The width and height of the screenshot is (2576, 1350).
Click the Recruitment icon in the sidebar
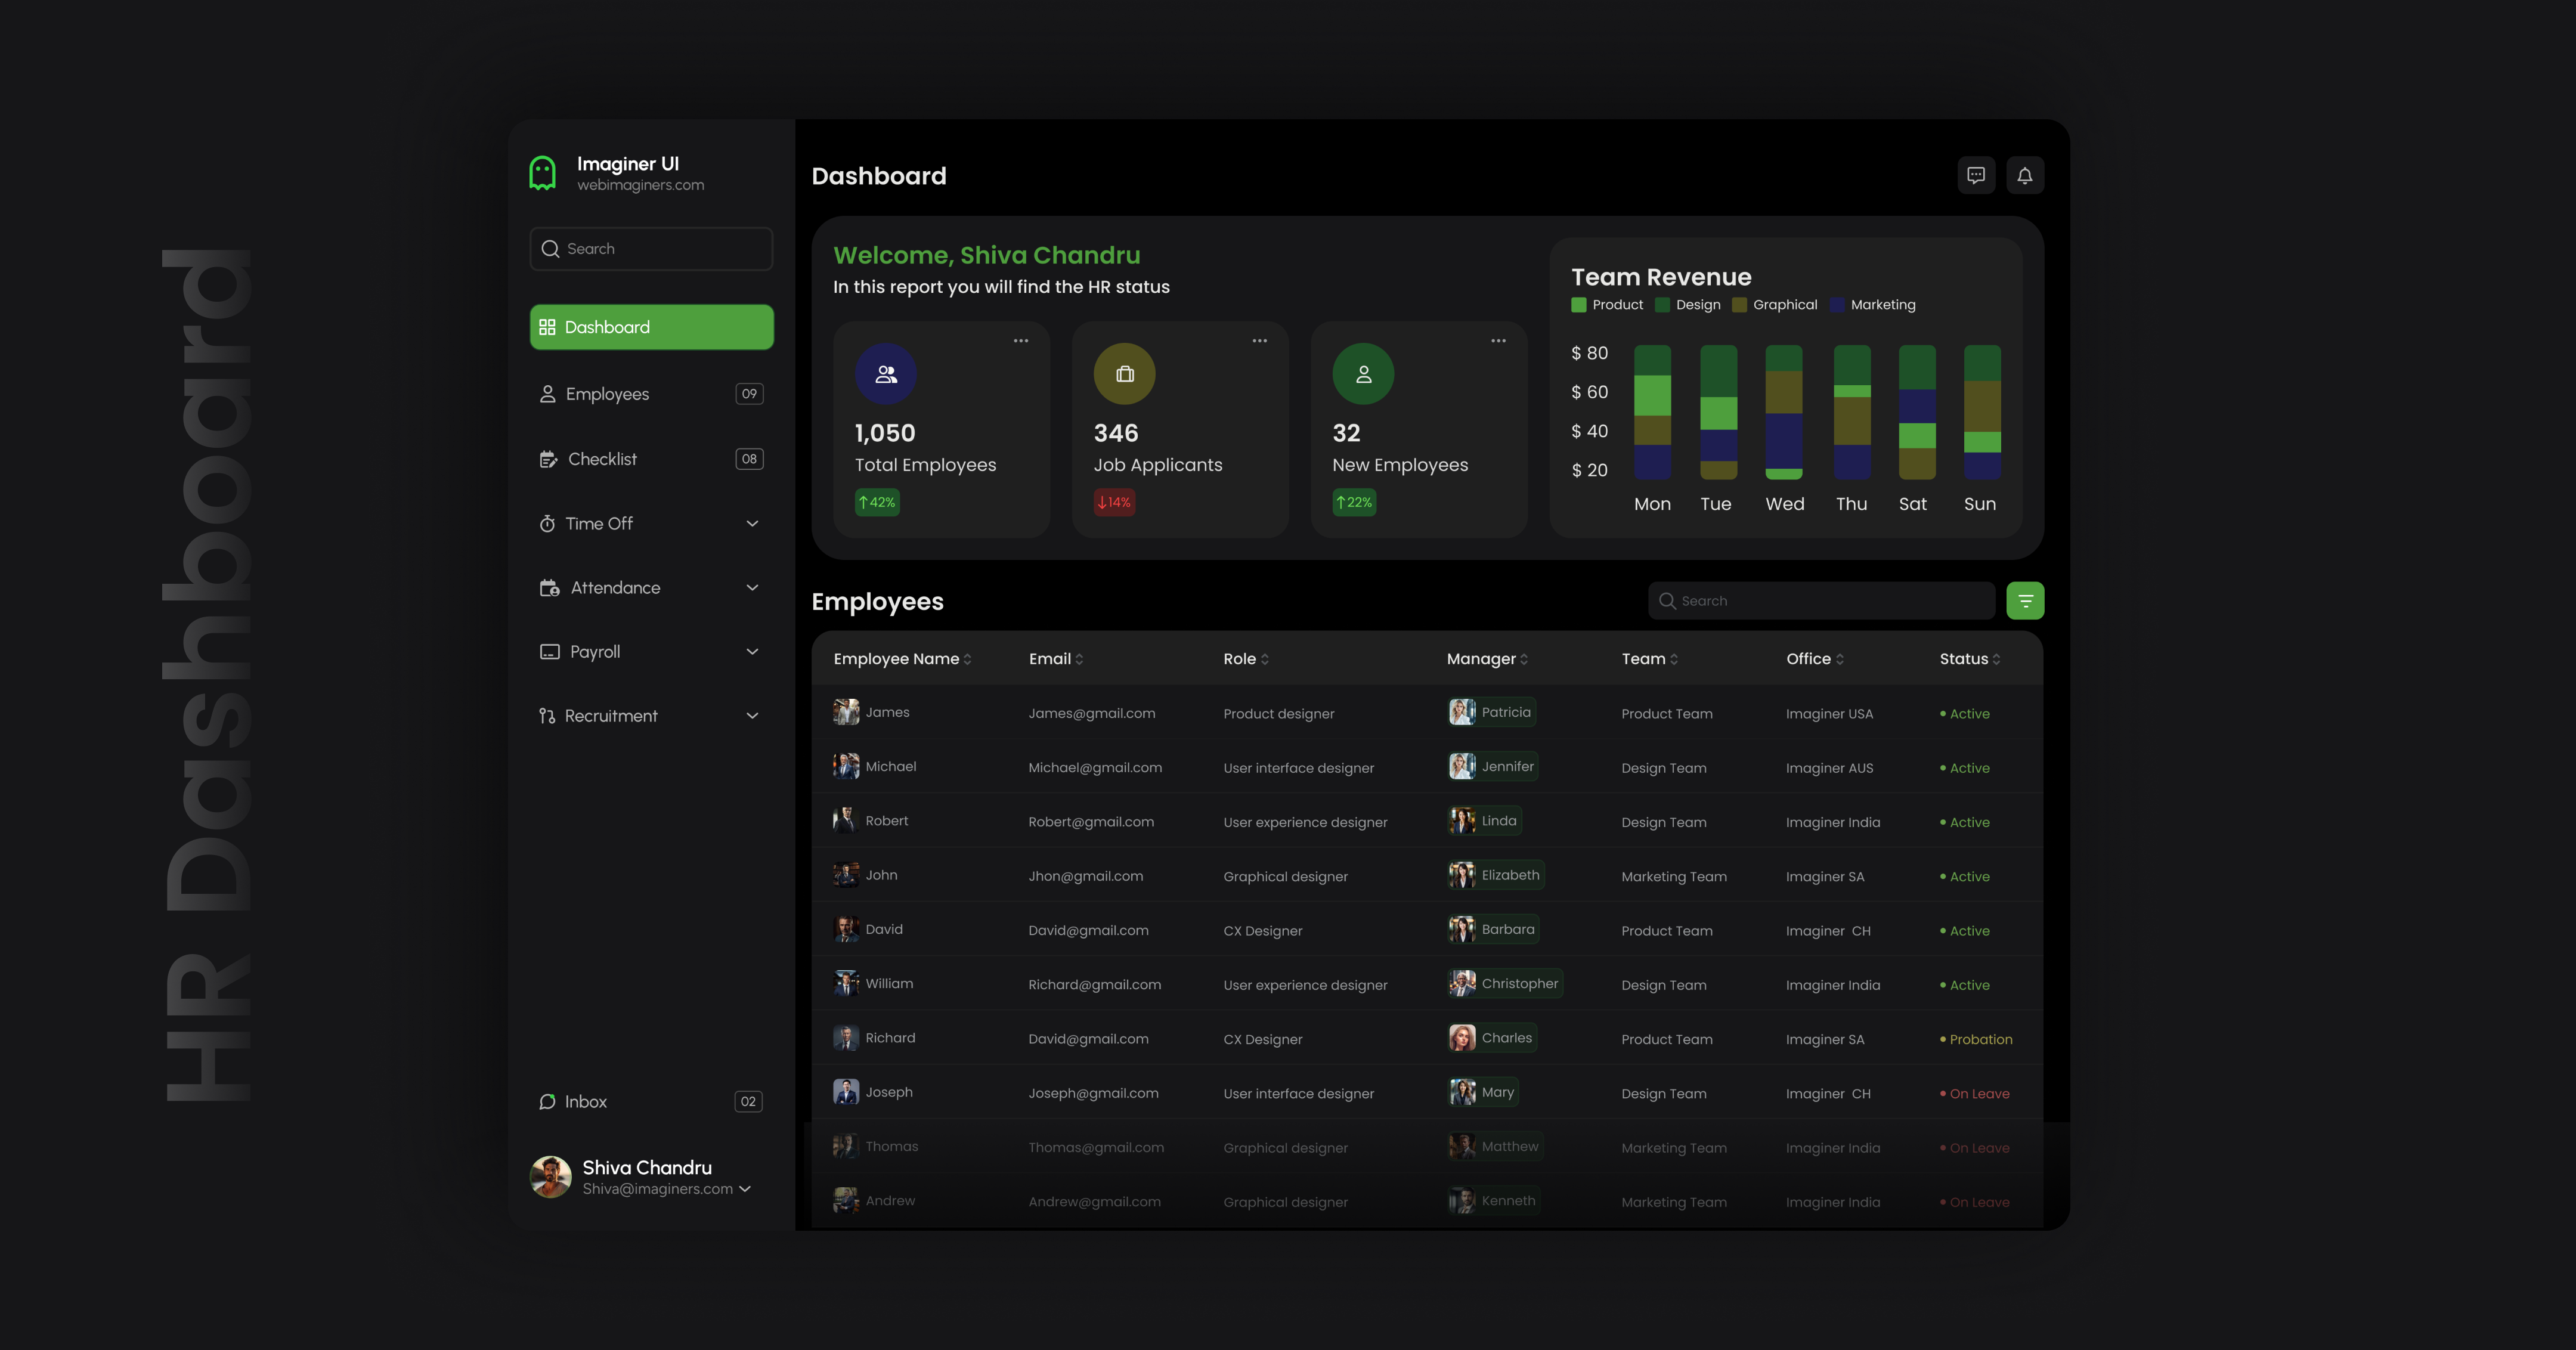pyautogui.click(x=547, y=716)
